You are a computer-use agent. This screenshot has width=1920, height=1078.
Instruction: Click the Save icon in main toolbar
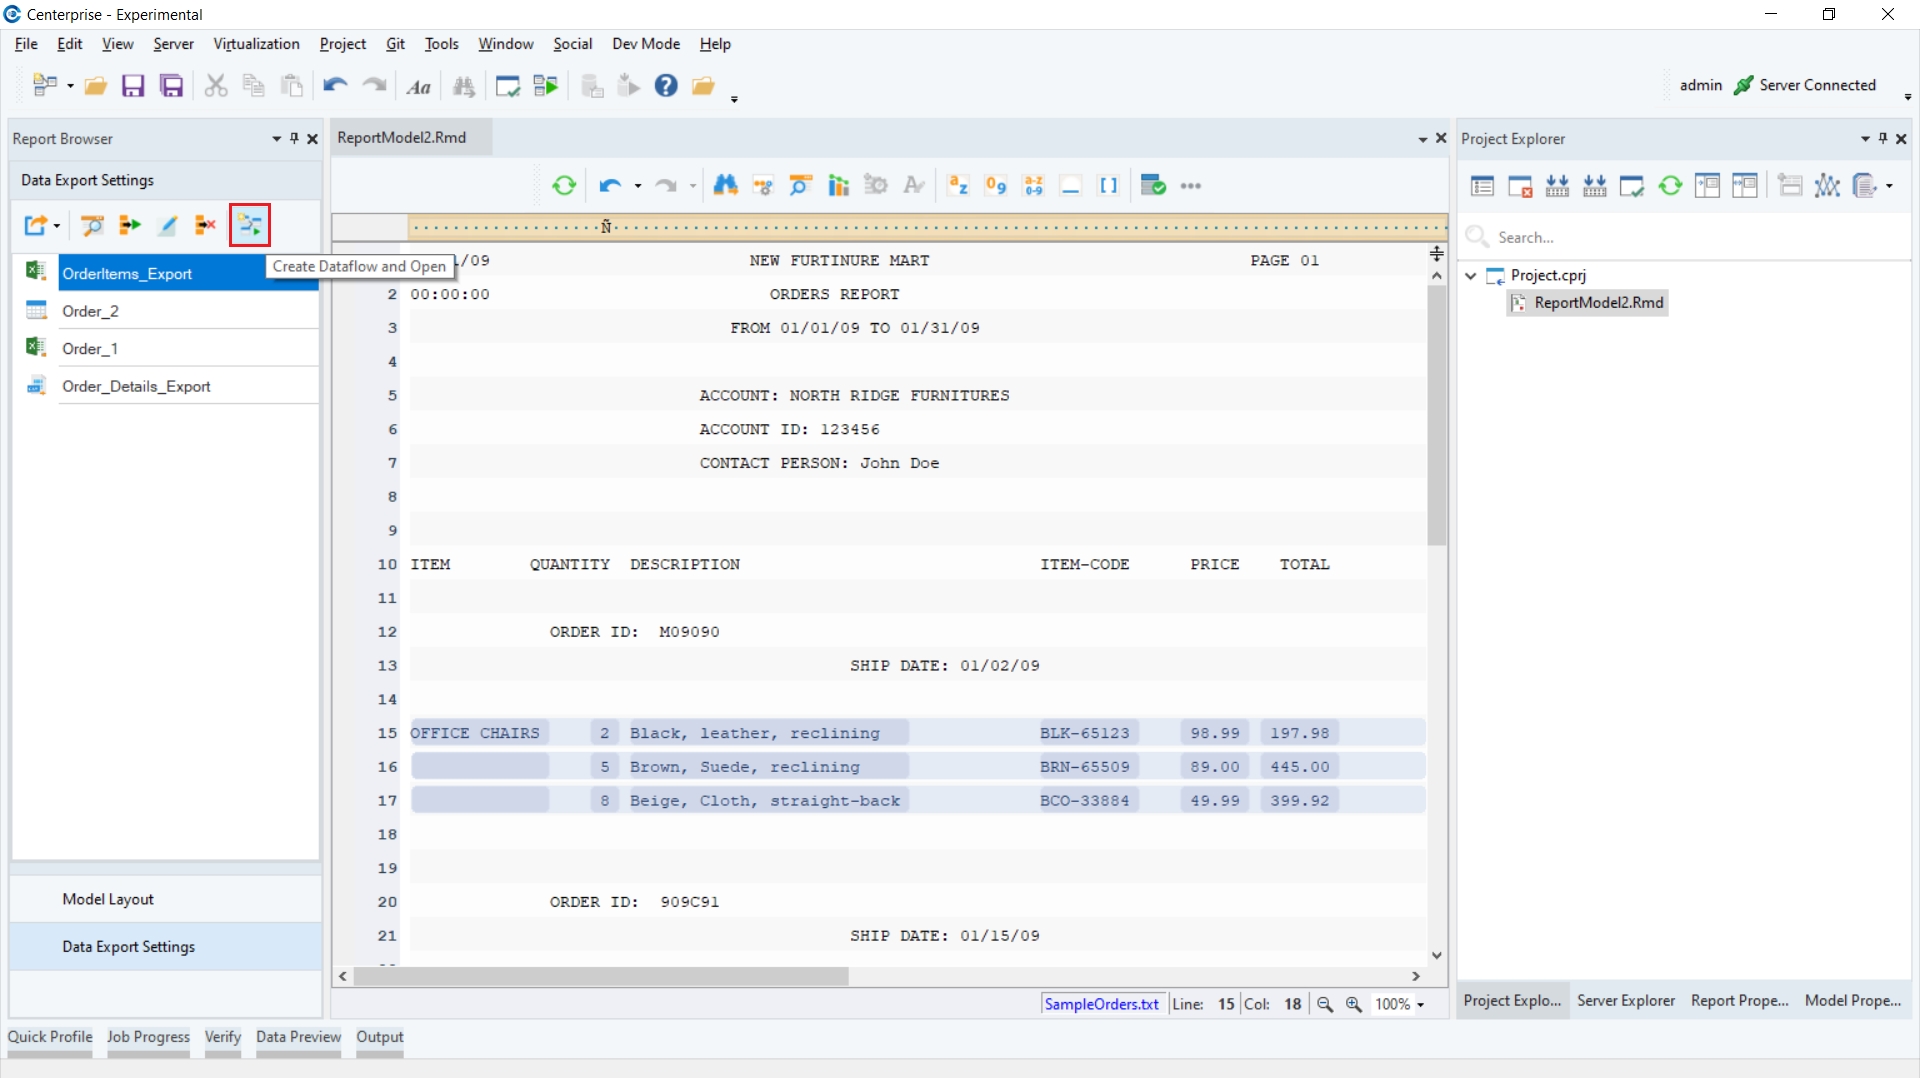point(133,86)
